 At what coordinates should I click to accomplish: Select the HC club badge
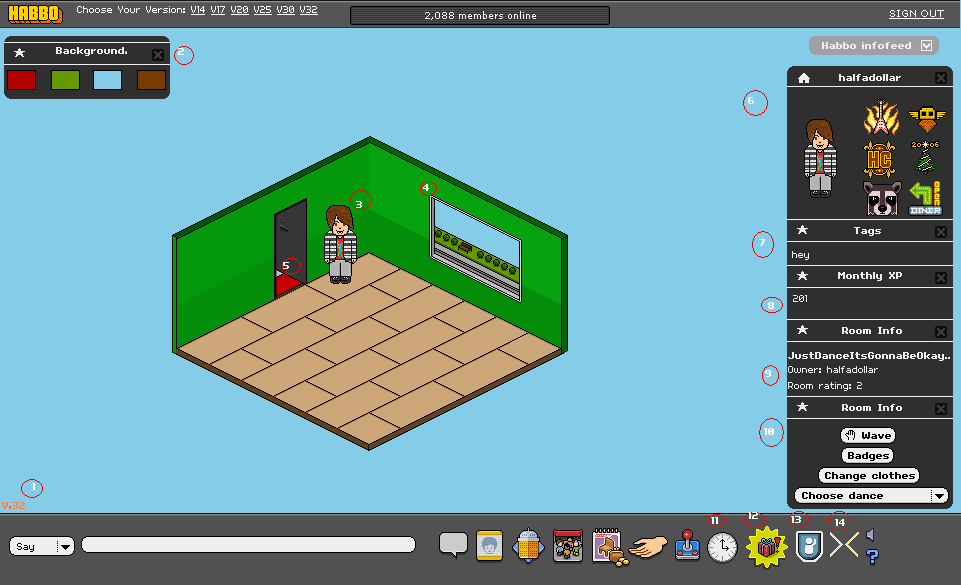click(879, 159)
